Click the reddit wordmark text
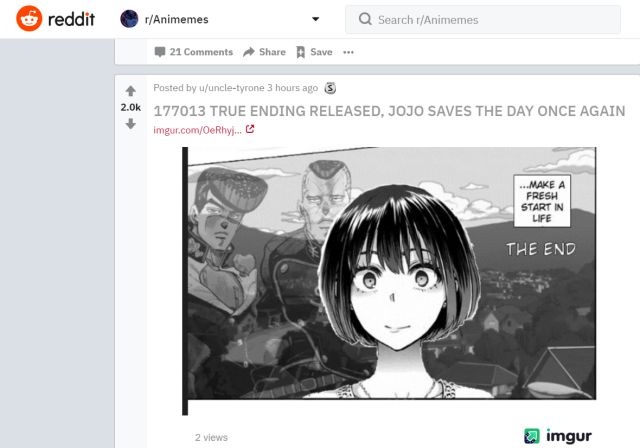 (x=71, y=19)
